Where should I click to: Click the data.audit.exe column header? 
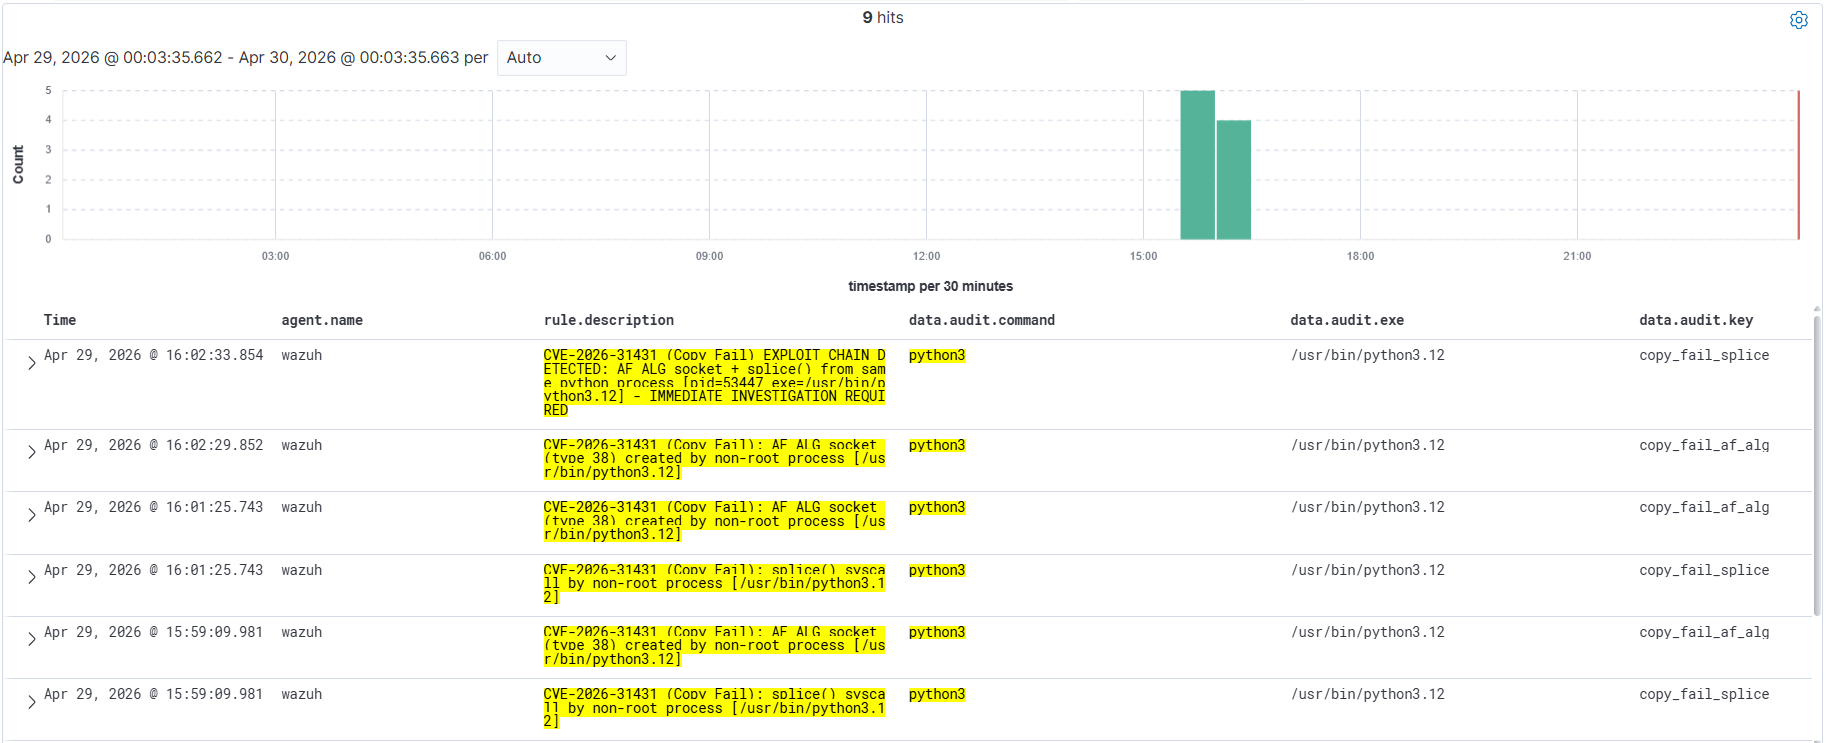coord(1346,320)
